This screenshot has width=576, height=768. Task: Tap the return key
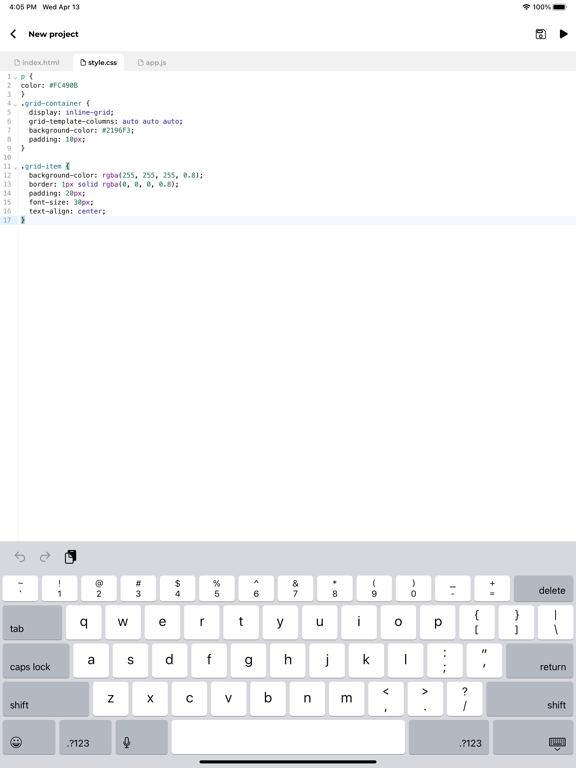(x=539, y=661)
